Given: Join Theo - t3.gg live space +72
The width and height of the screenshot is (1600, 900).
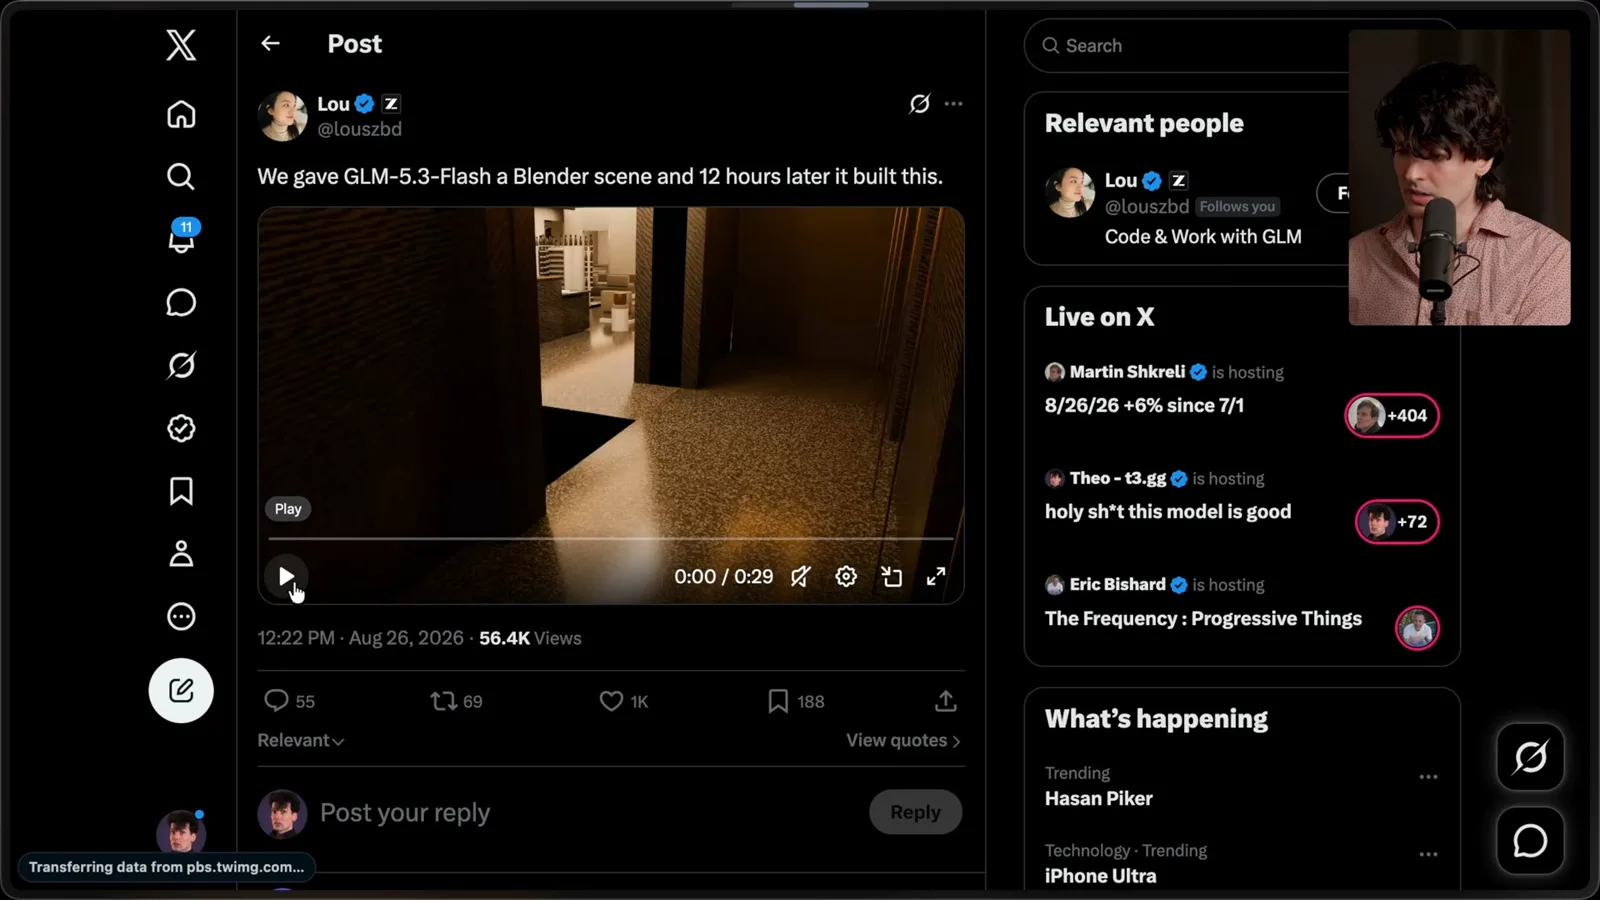Looking at the screenshot, I should click(x=1397, y=521).
